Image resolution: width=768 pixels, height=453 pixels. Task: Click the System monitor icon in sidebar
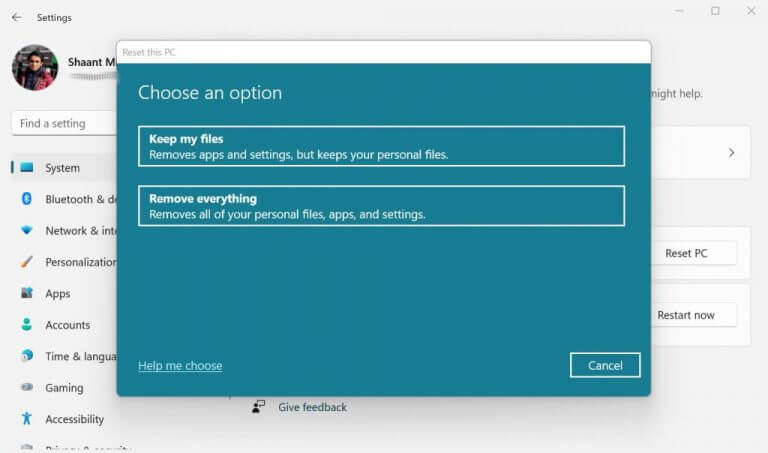pyautogui.click(x=26, y=168)
